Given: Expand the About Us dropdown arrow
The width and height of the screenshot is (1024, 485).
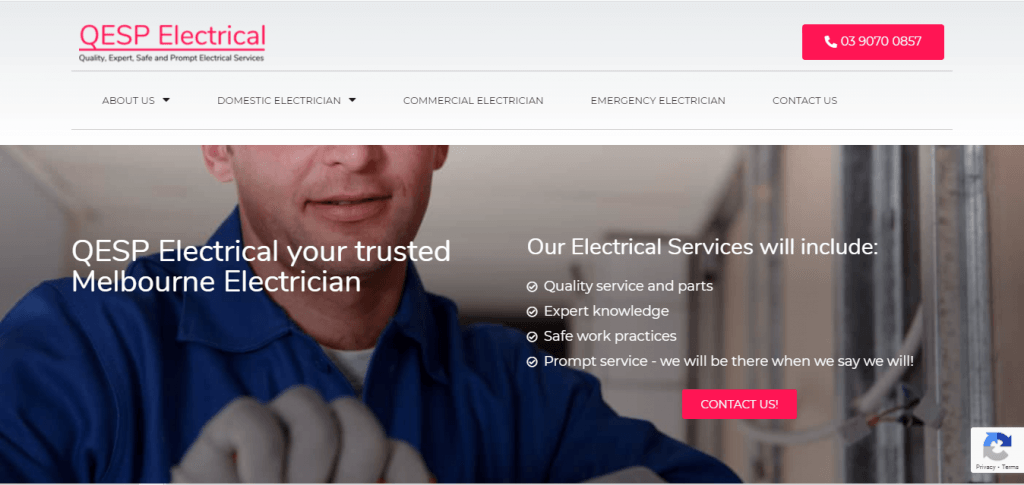Looking at the screenshot, I should [x=166, y=100].
